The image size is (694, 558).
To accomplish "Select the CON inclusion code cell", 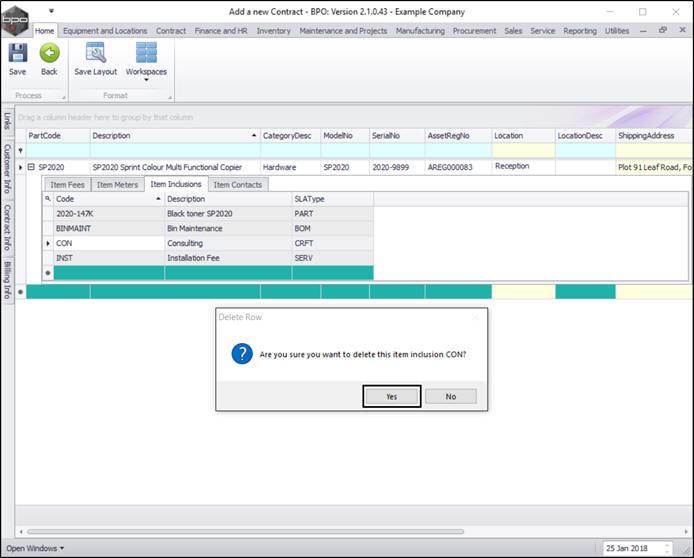I will (x=109, y=243).
